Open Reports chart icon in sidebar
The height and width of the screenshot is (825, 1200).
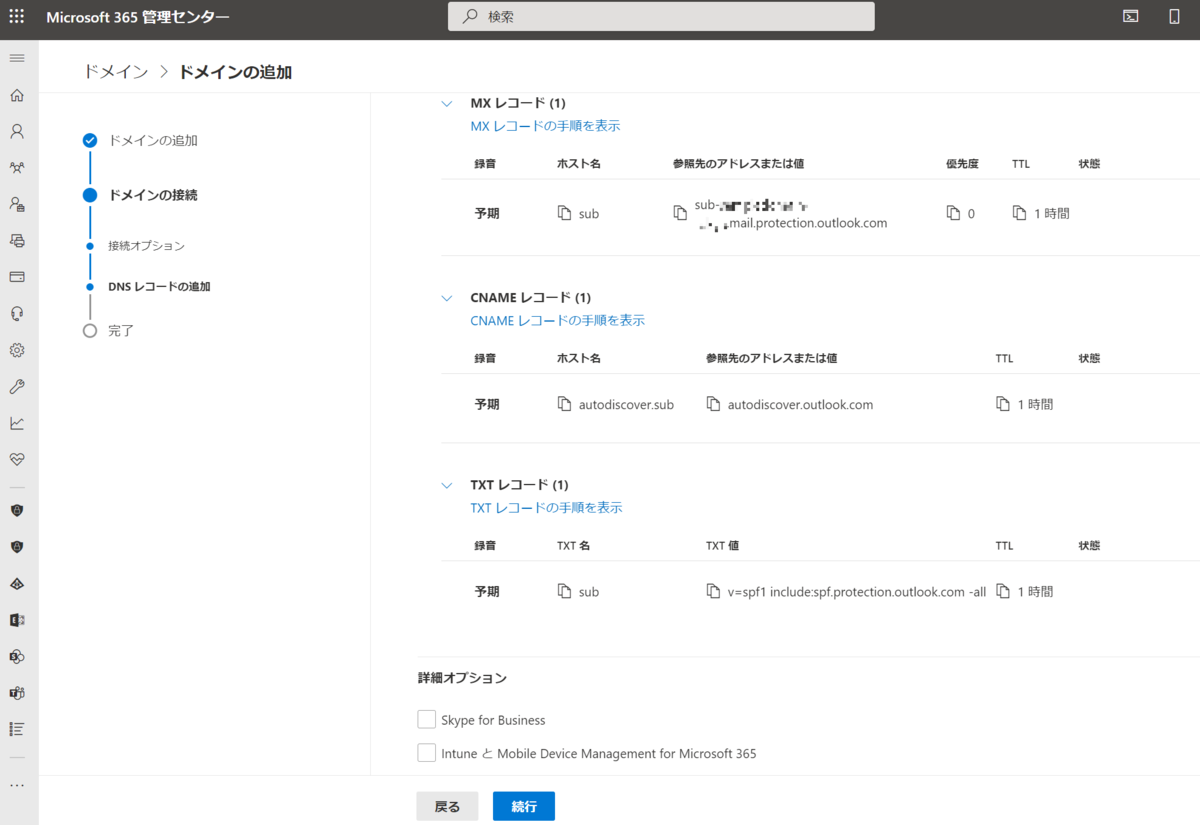[17, 423]
